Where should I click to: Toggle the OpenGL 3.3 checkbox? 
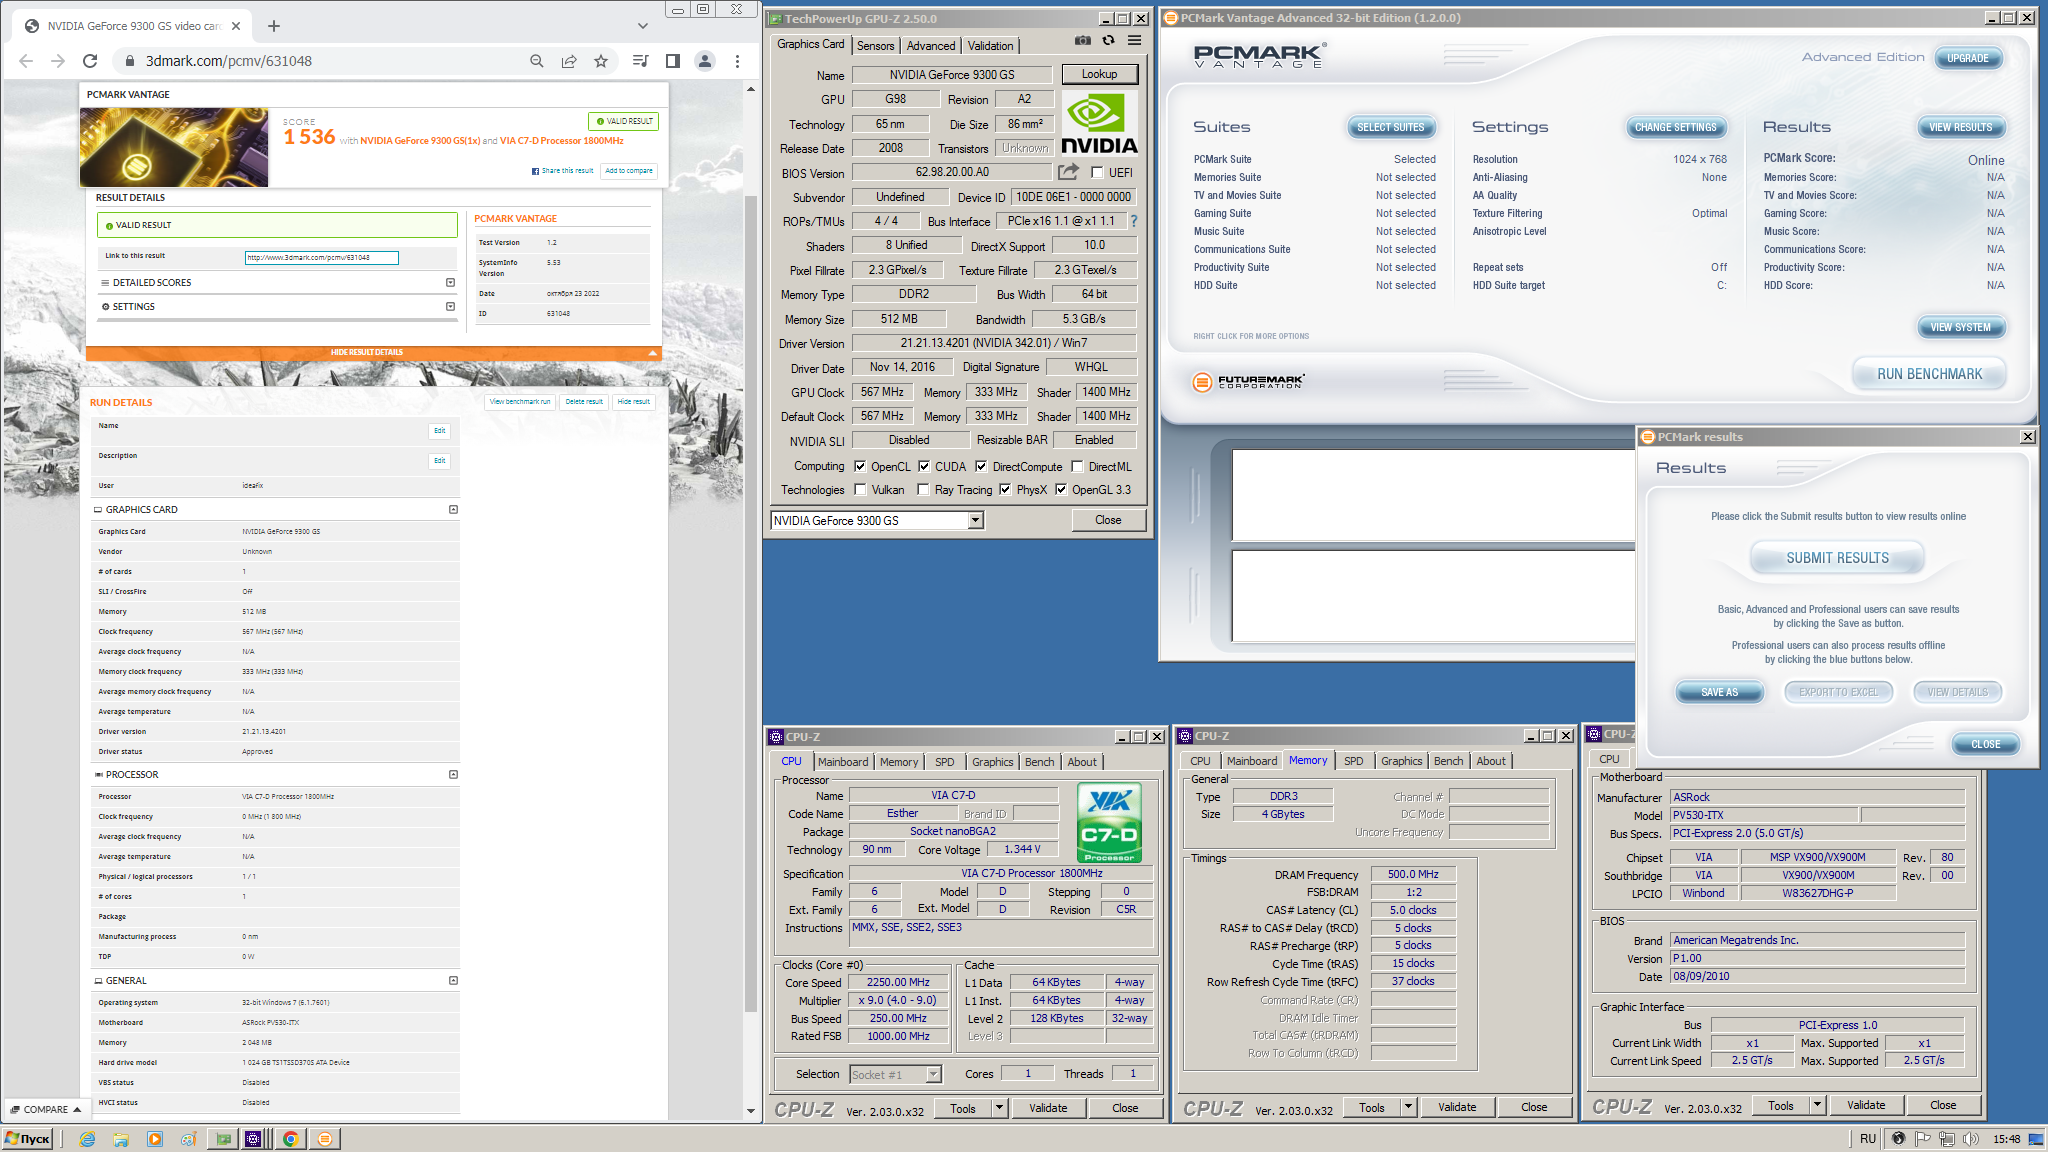[1061, 489]
